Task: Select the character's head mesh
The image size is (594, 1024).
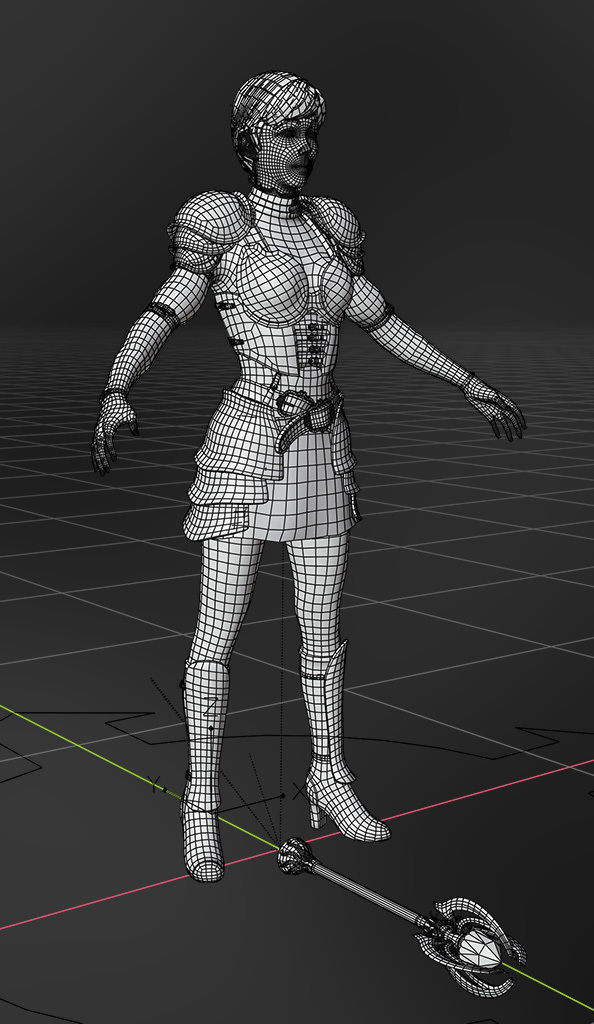Action: [279, 131]
